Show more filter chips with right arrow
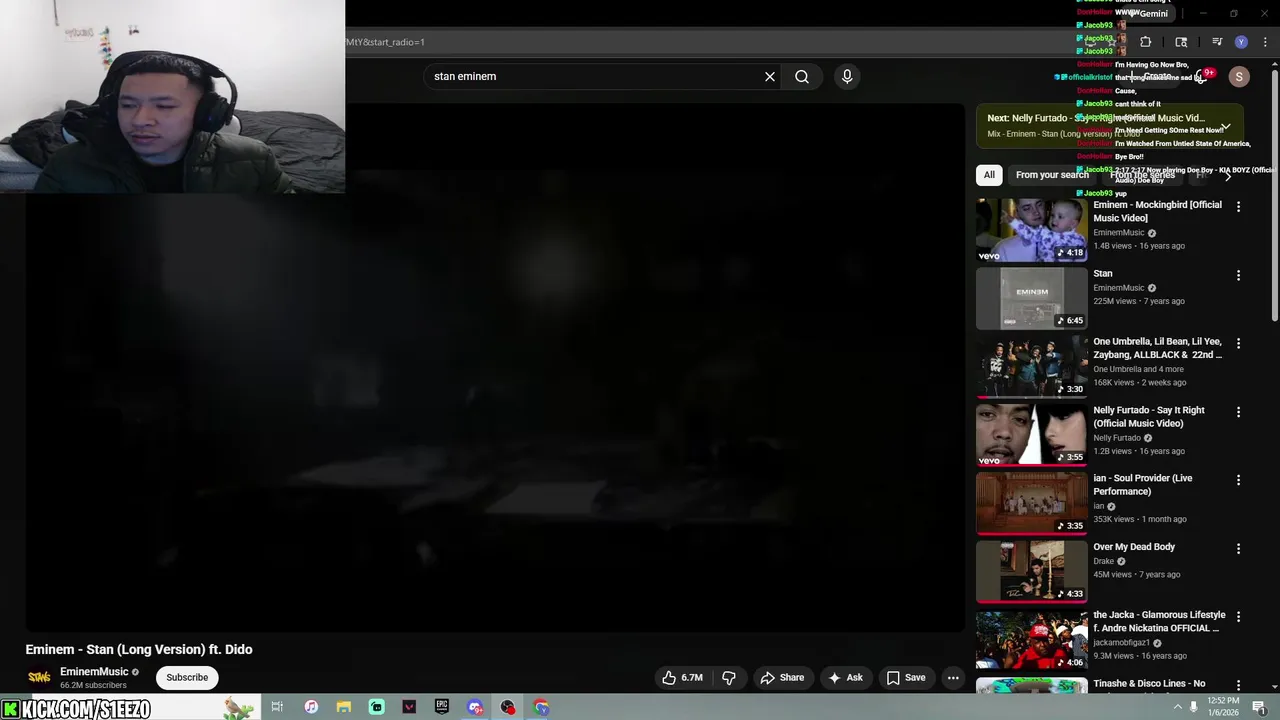The height and width of the screenshot is (720, 1280). [x=1228, y=175]
